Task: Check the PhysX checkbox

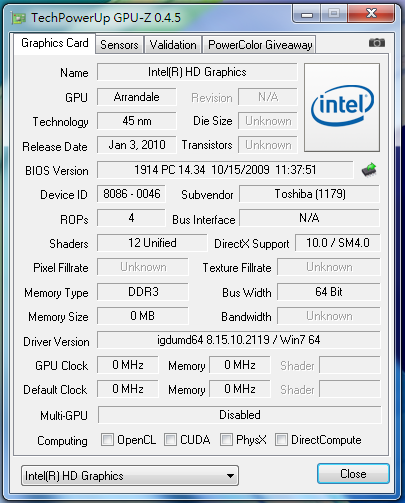Action: tap(226, 440)
